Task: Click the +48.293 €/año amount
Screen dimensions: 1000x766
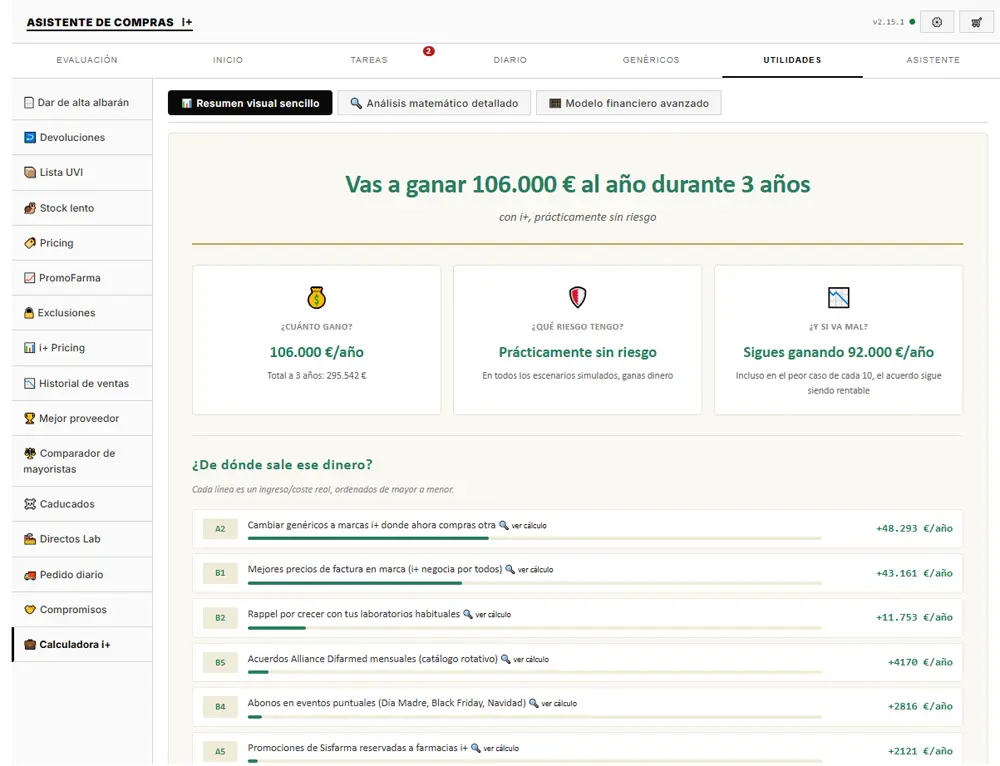Action: (914, 529)
